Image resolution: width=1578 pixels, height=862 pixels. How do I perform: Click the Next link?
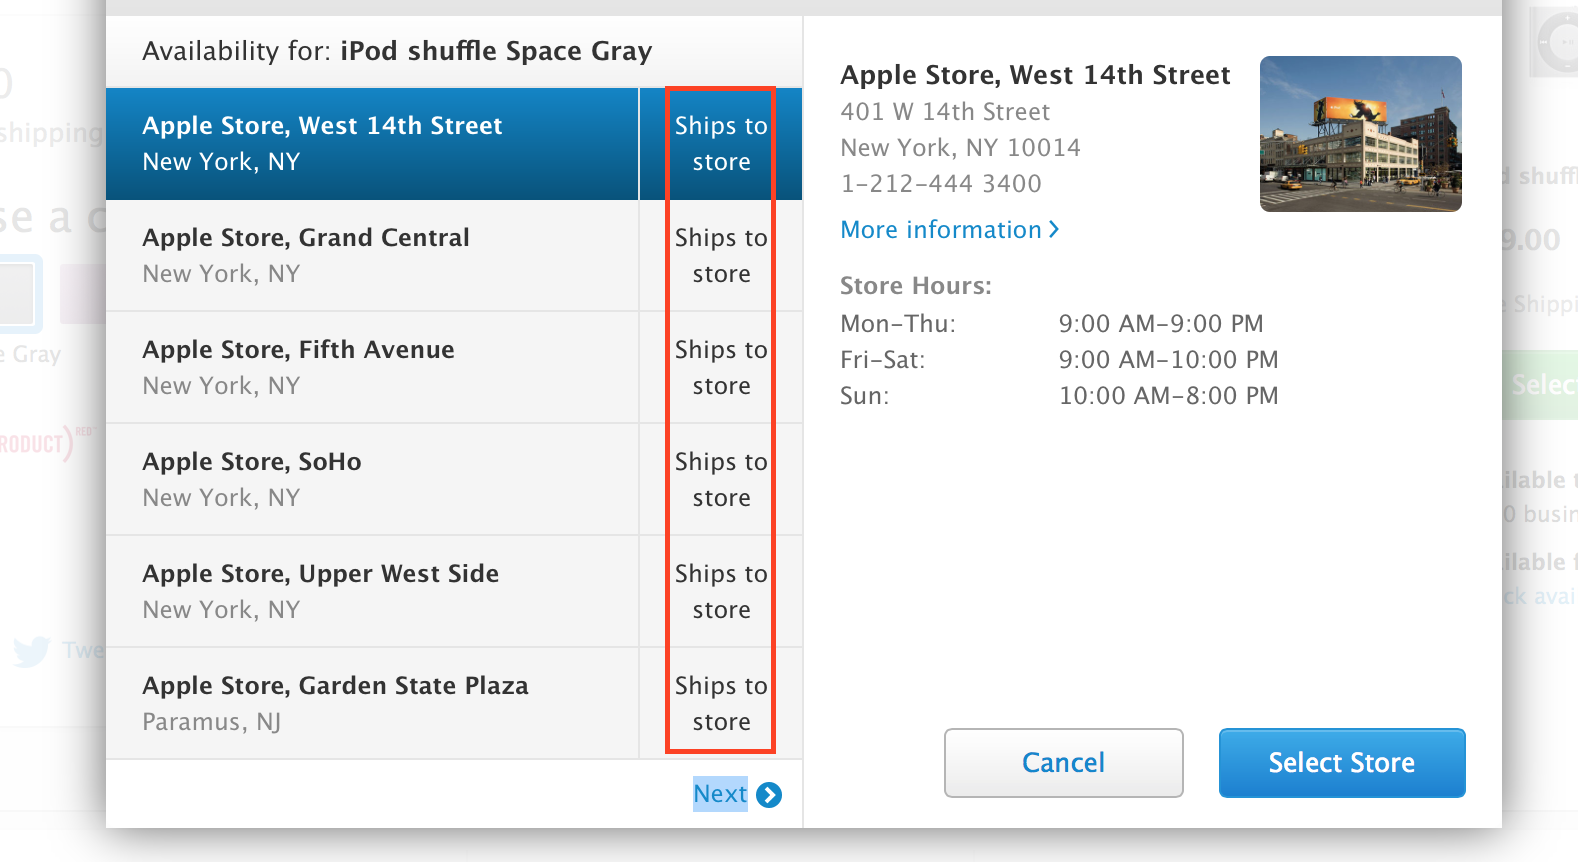tap(719, 794)
